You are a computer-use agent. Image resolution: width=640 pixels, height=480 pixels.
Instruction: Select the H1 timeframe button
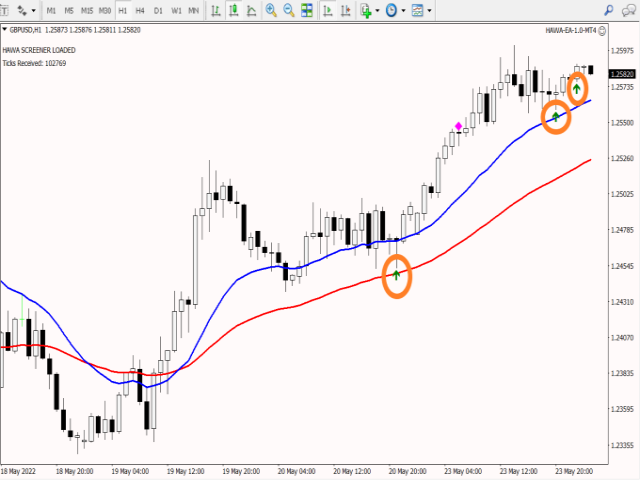(122, 11)
